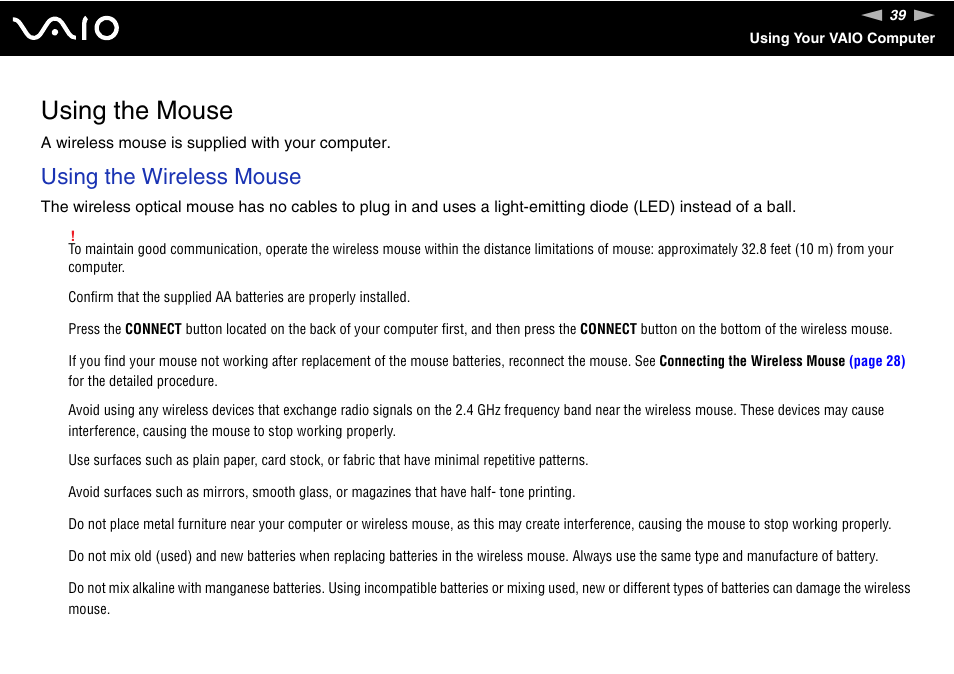Go to the next page arrow

pos(924,15)
